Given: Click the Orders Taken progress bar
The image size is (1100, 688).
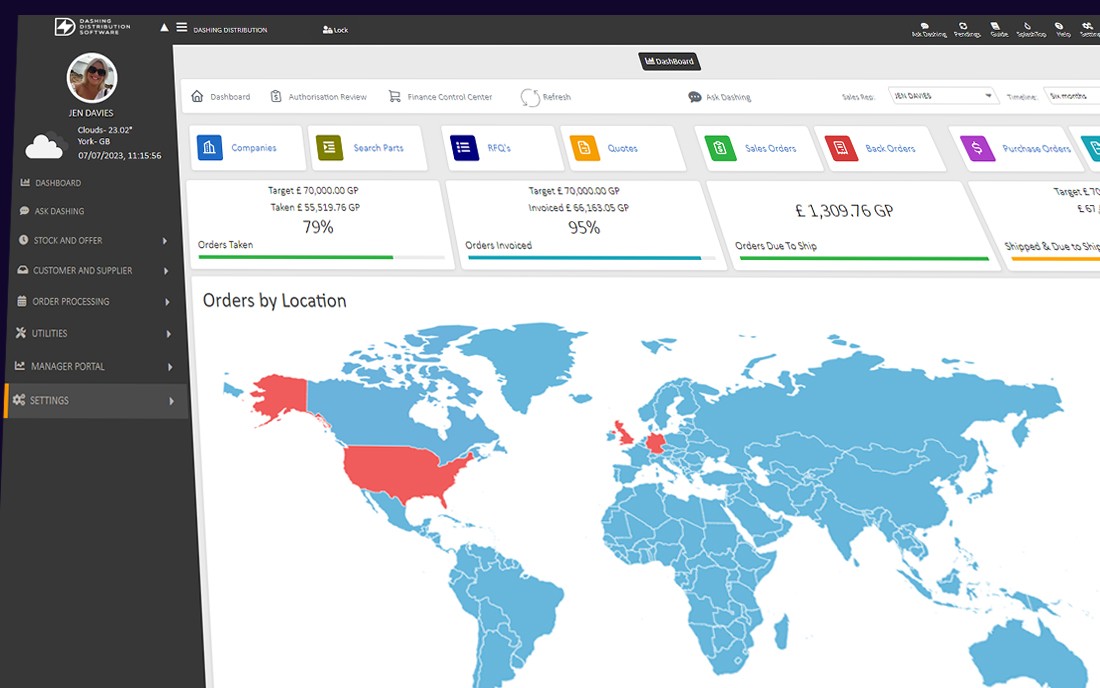Looking at the screenshot, I should coord(321,257).
